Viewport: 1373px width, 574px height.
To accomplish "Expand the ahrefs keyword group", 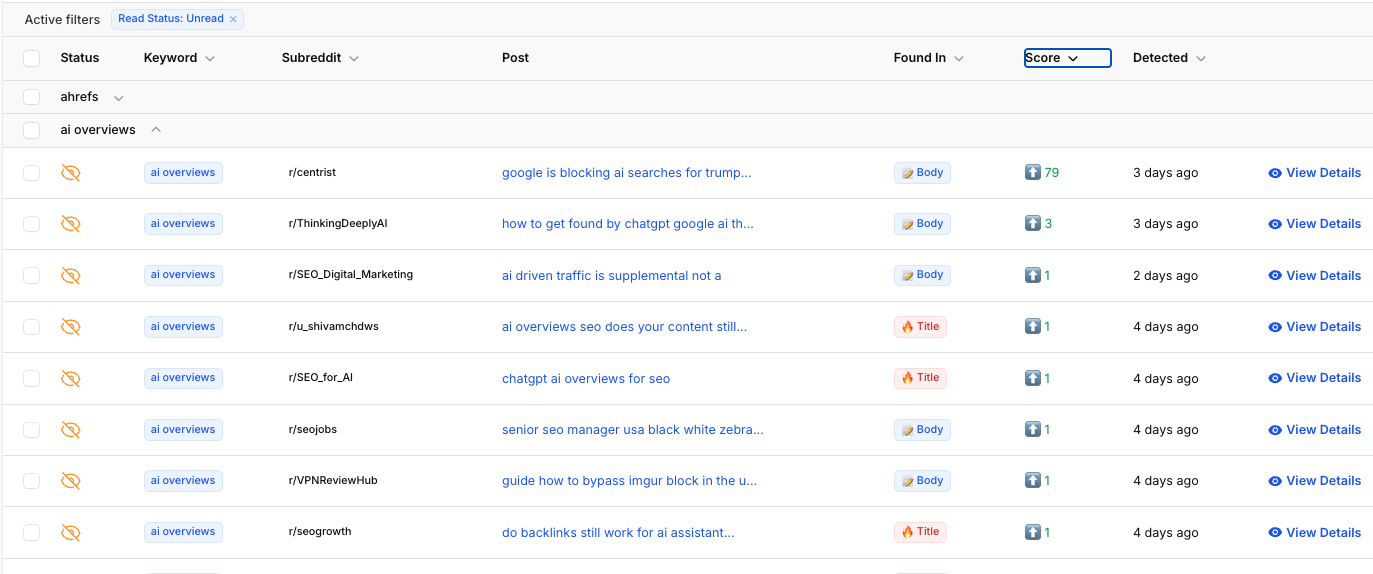I will click(x=119, y=98).
